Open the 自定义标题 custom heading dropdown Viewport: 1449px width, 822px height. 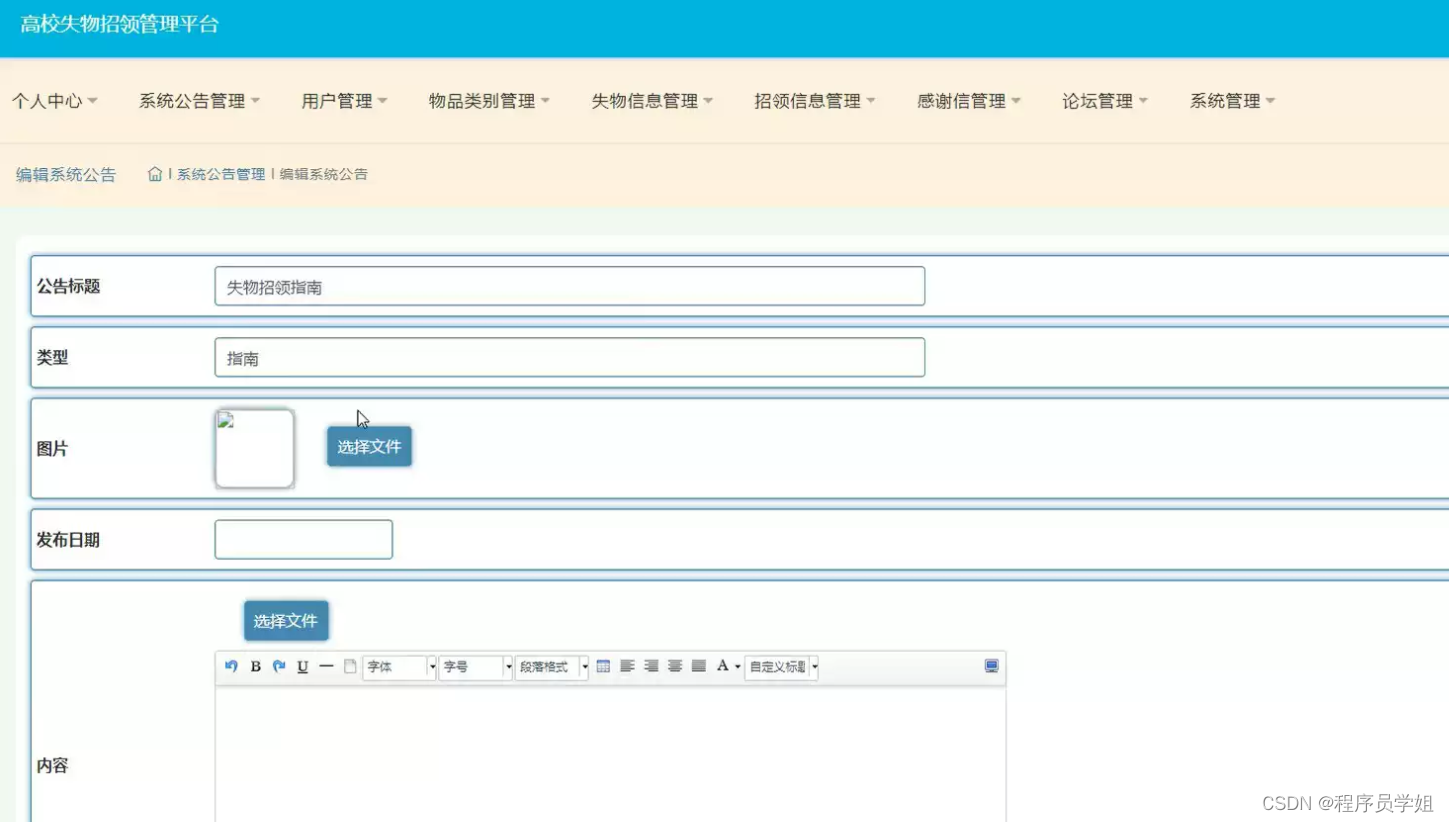click(x=782, y=667)
